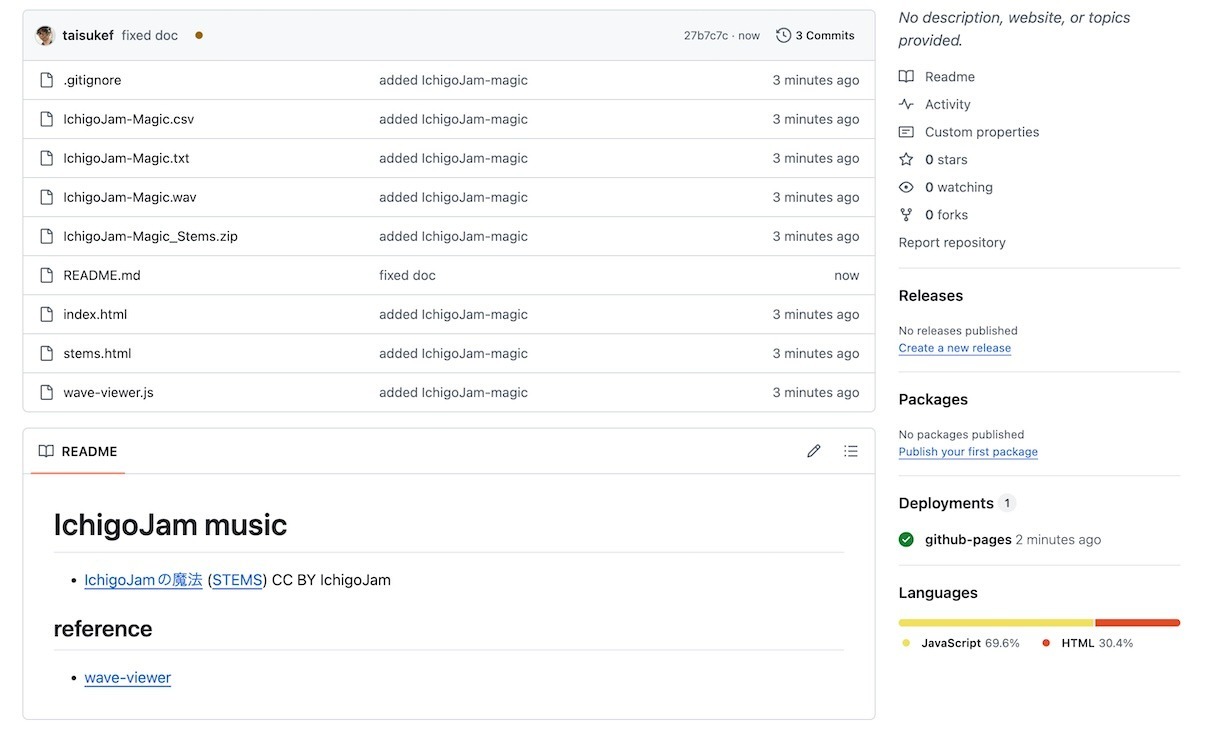Click the file icon beside README.md
Viewport: 1220px width, 739px height.
pos(46,275)
